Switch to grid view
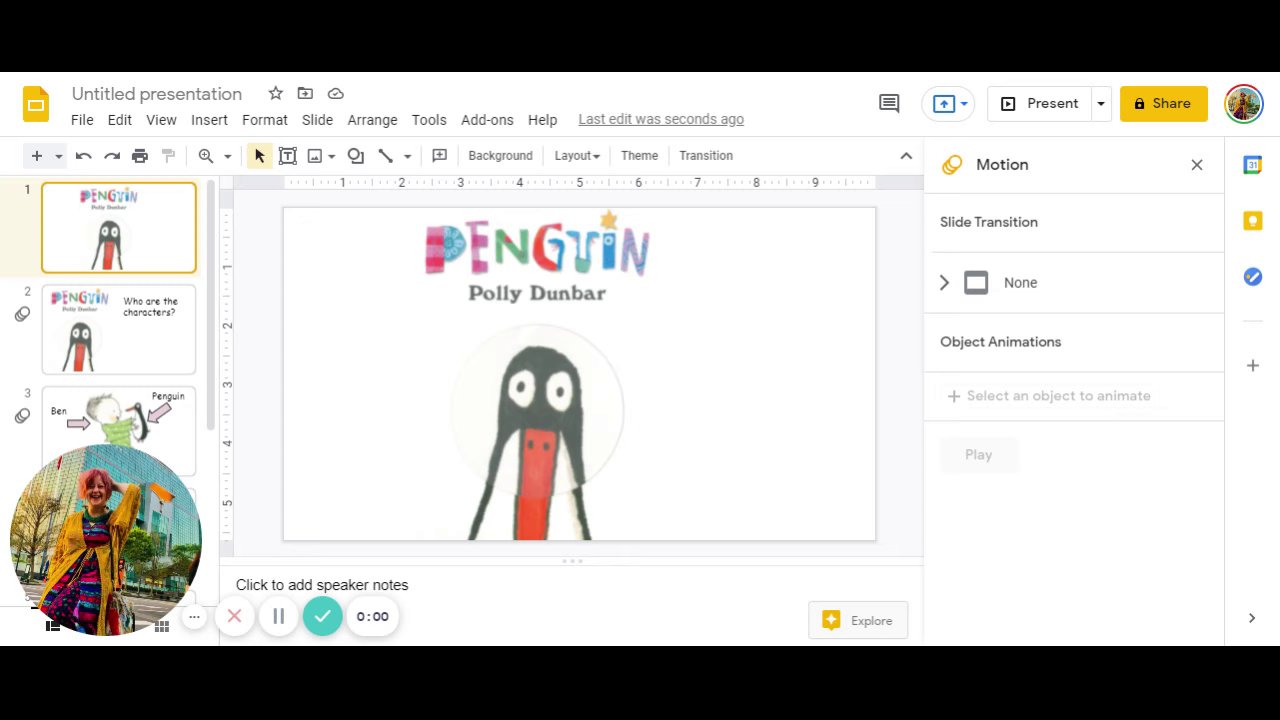This screenshot has height=720, width=1280. tap(162, 627)
